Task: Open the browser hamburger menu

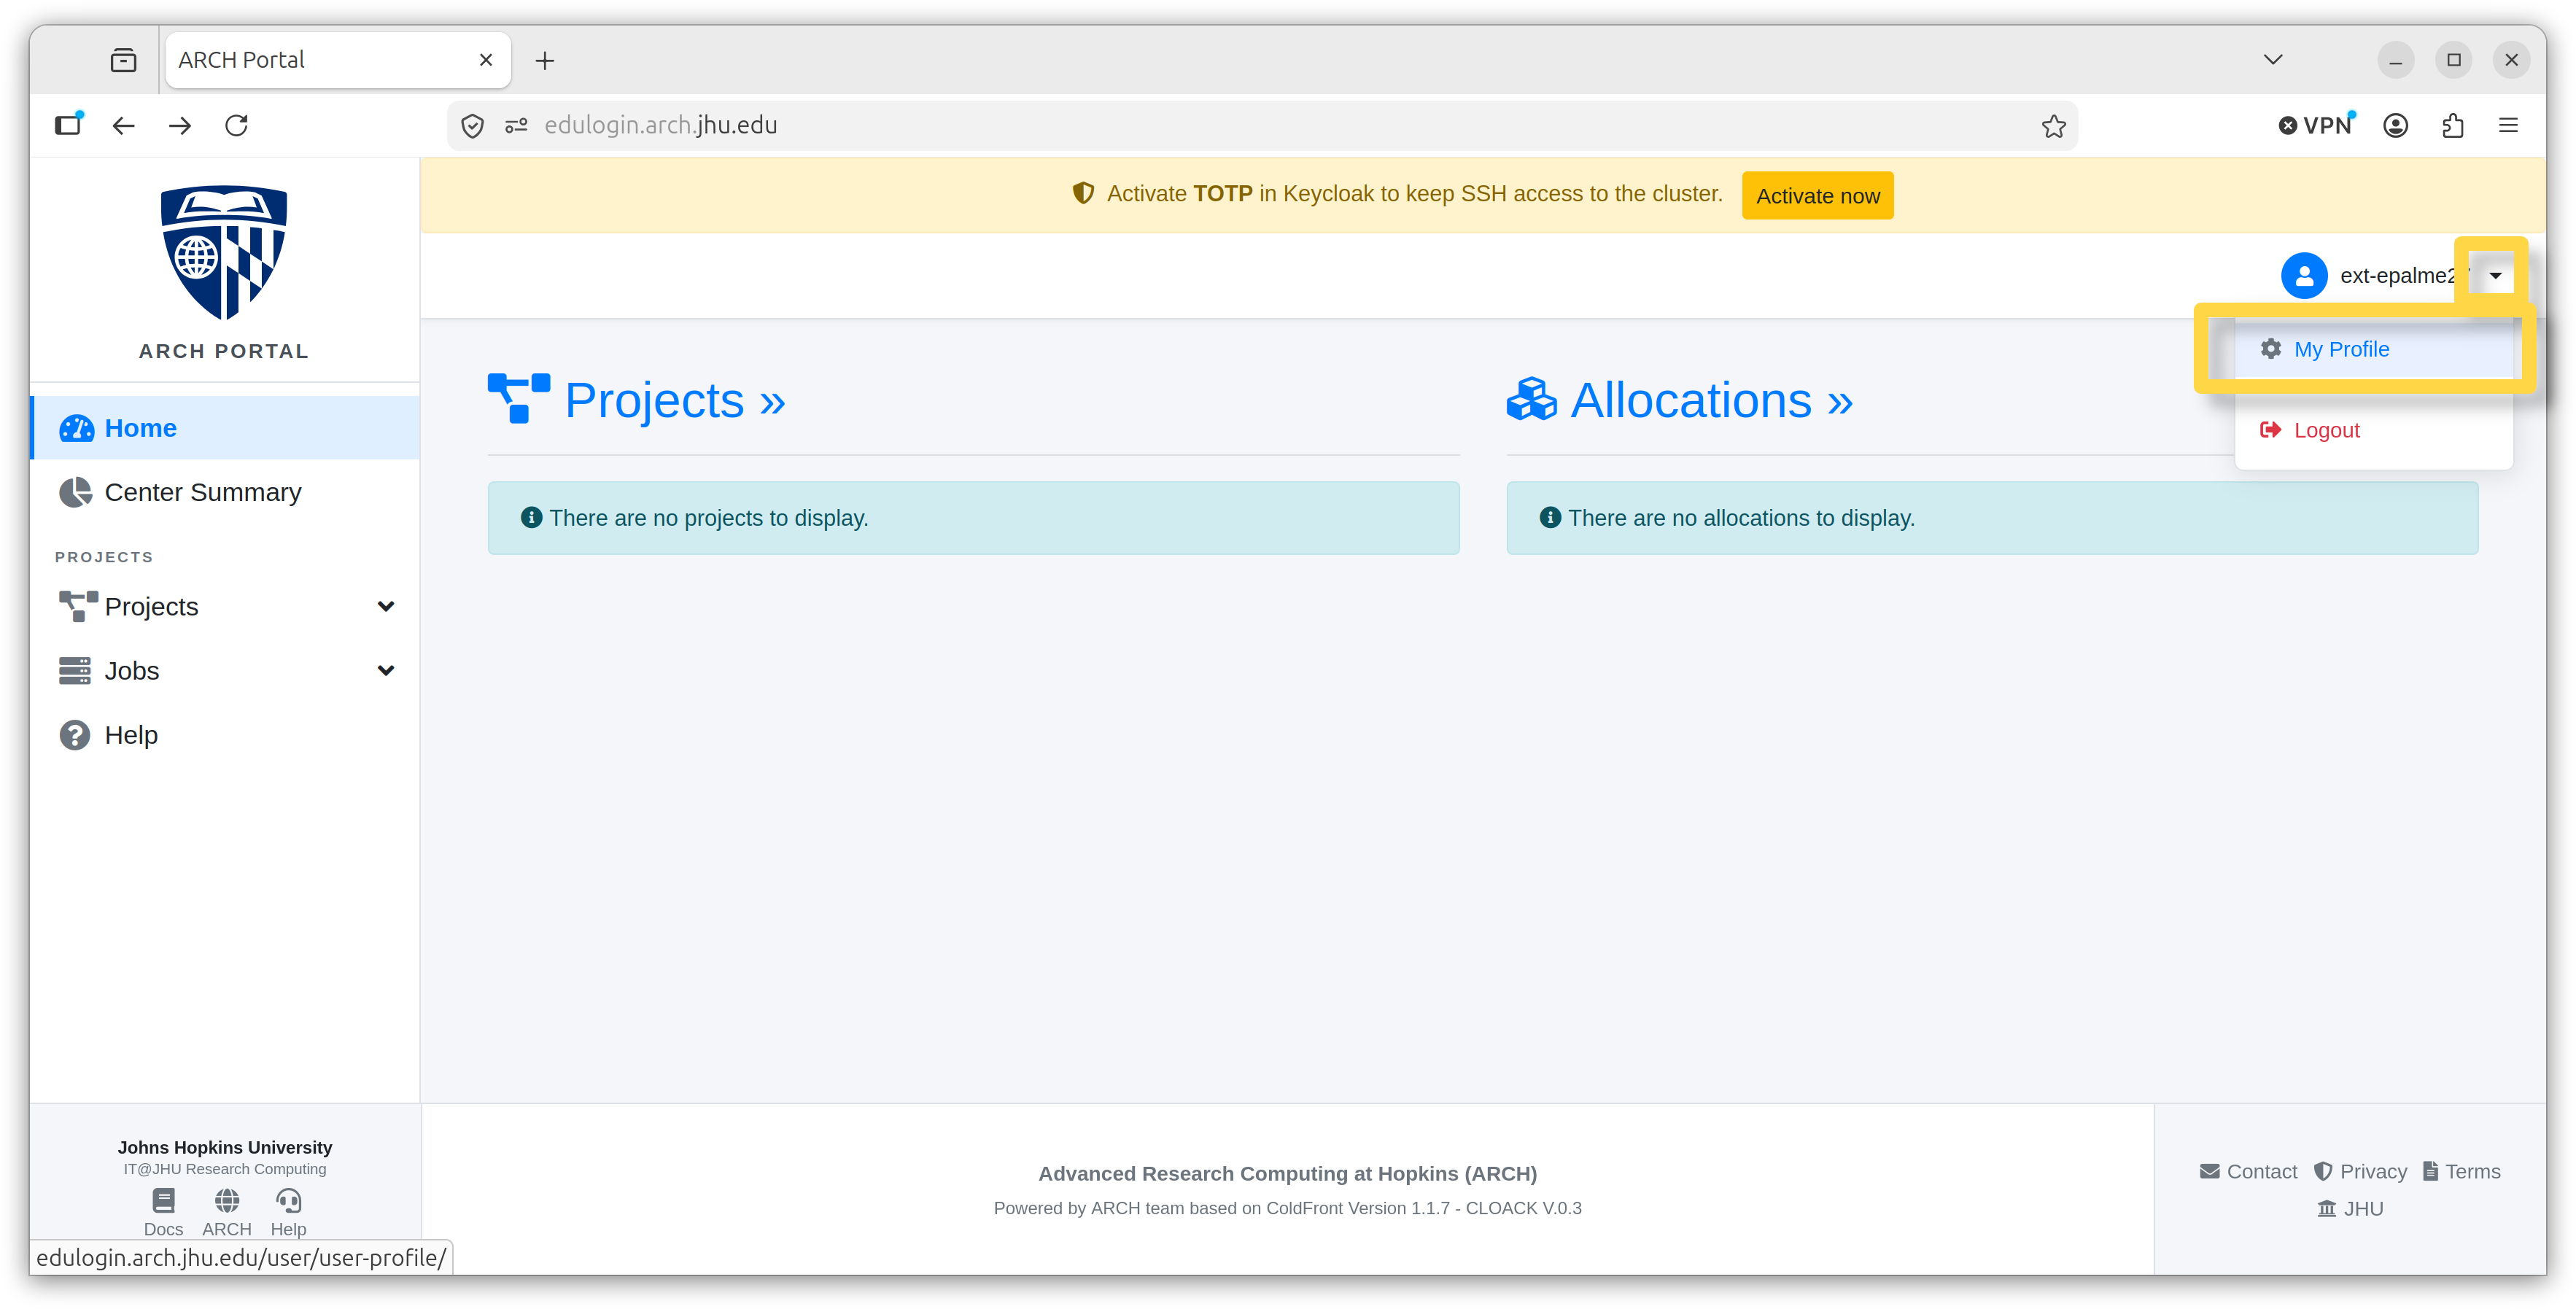Action: tap(2508, 125)
